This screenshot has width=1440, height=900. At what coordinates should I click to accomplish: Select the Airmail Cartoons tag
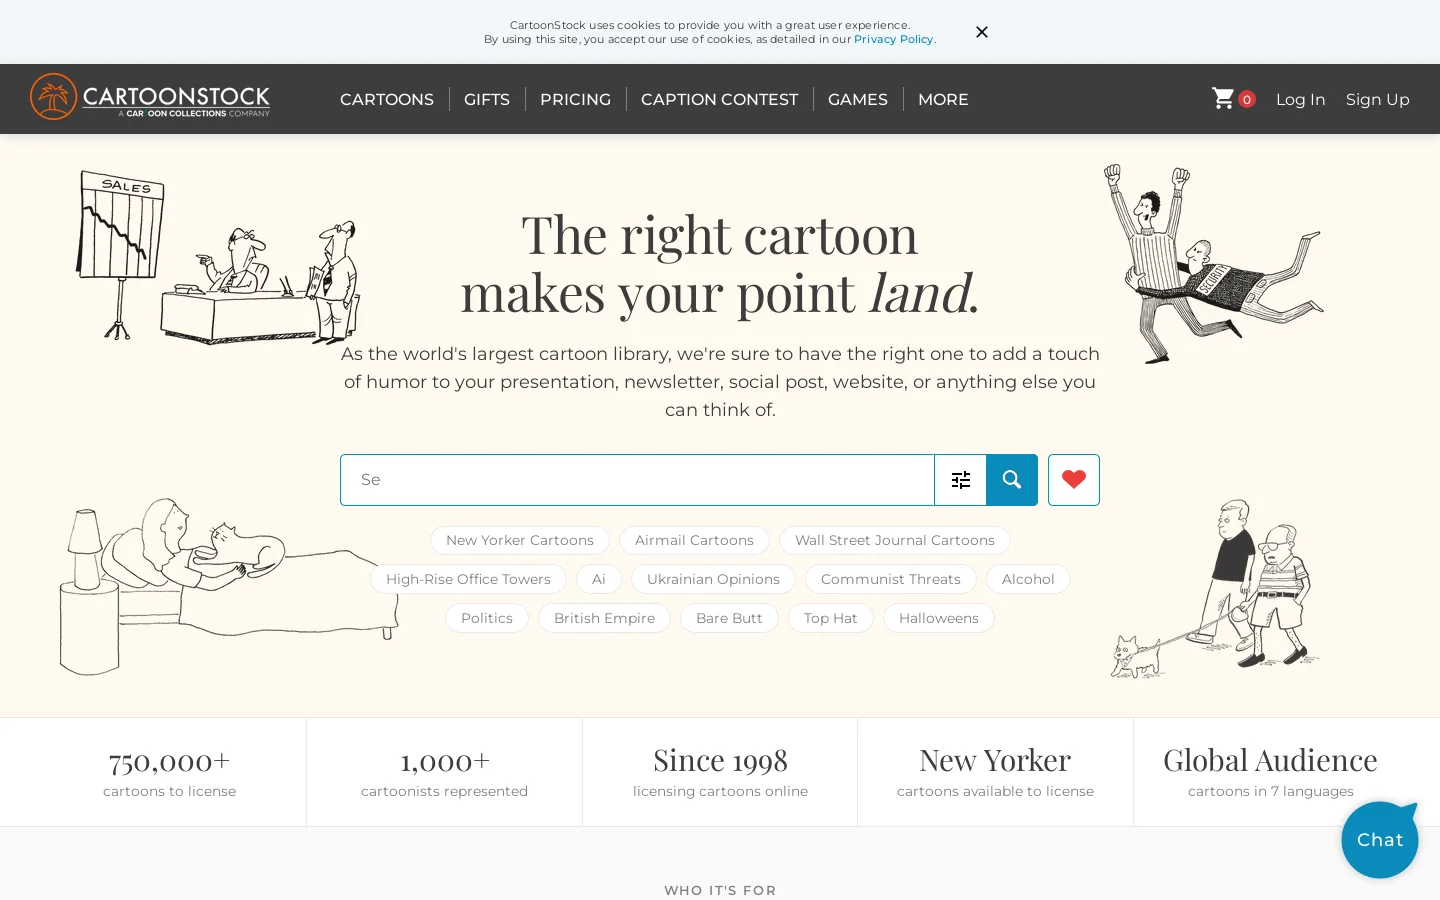(x=694, y=540)
